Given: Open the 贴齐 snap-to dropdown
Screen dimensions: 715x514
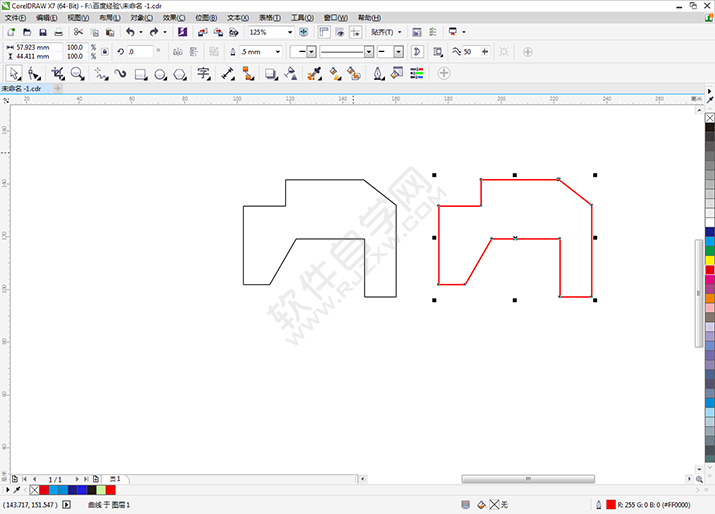Looking at the screenshot, I should (x=385, y=32).
